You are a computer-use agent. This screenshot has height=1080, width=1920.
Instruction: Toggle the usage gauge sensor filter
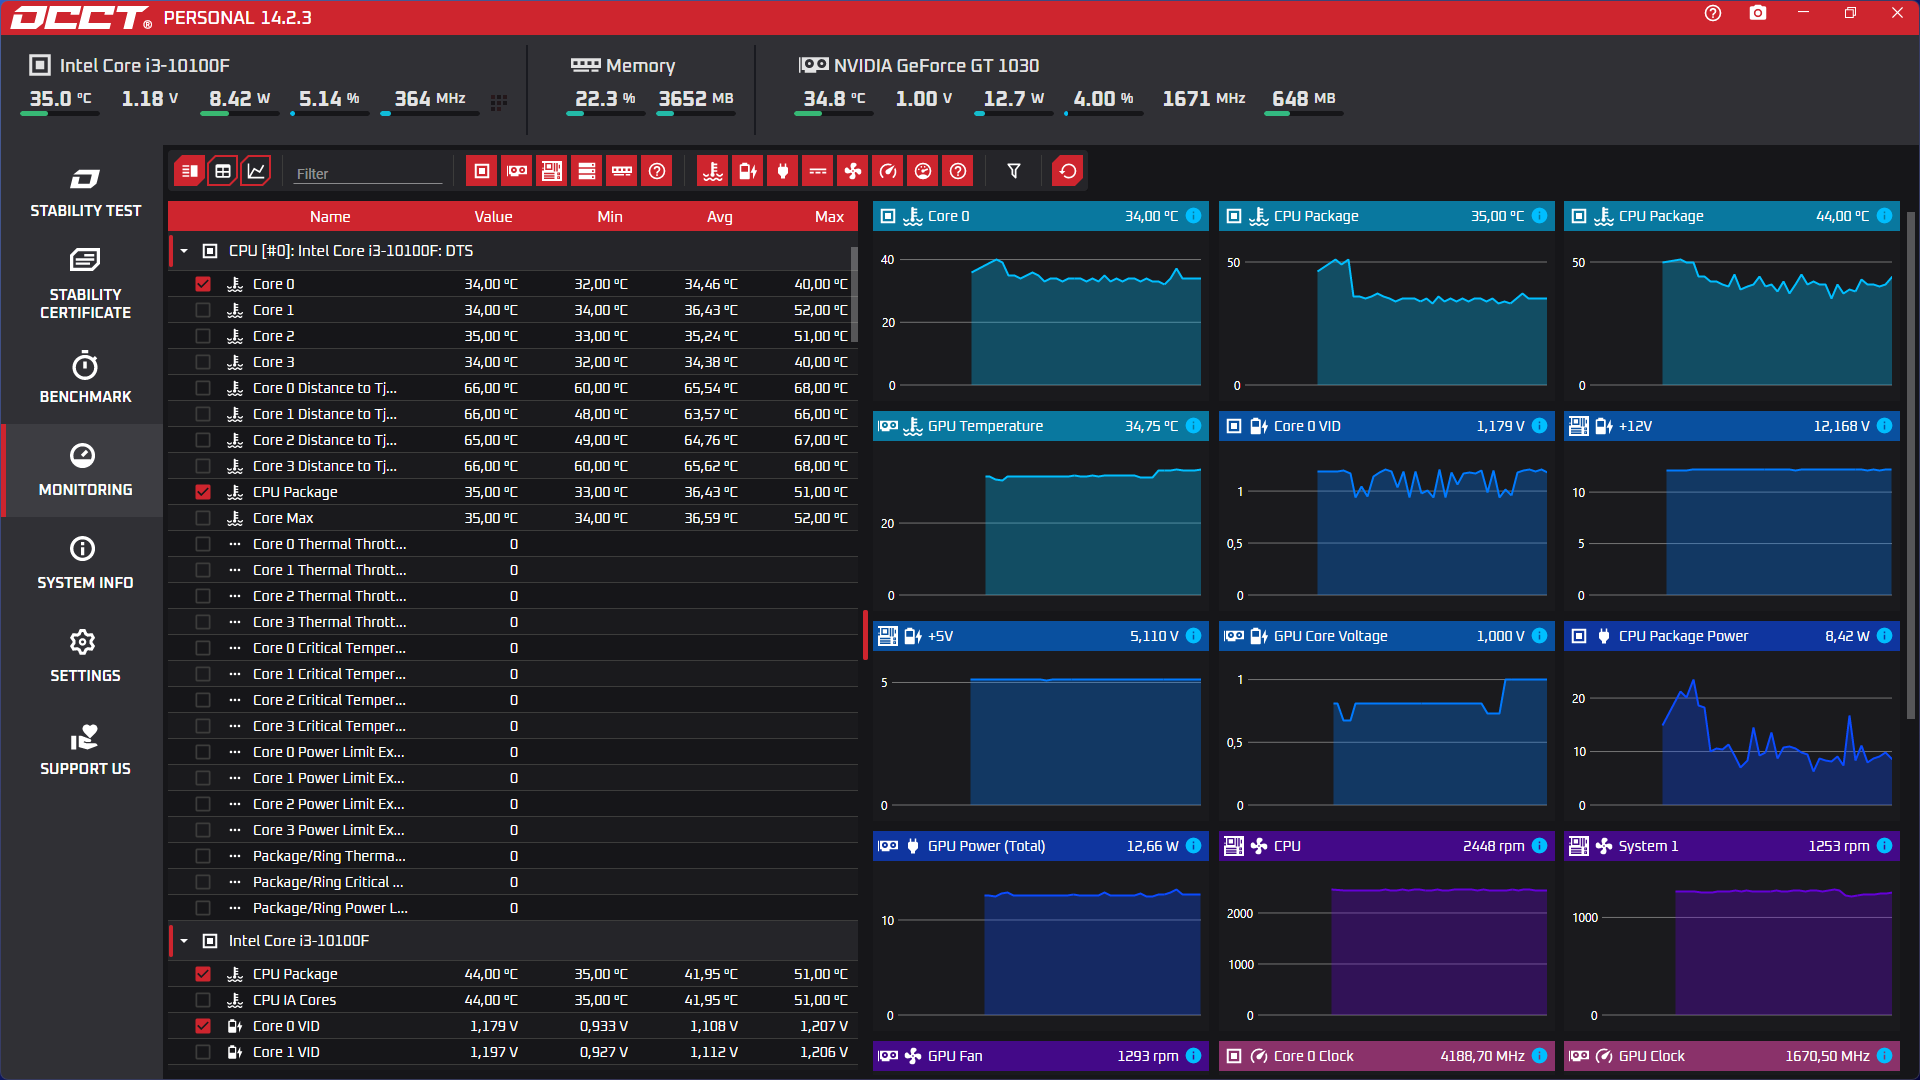point(923,171)
